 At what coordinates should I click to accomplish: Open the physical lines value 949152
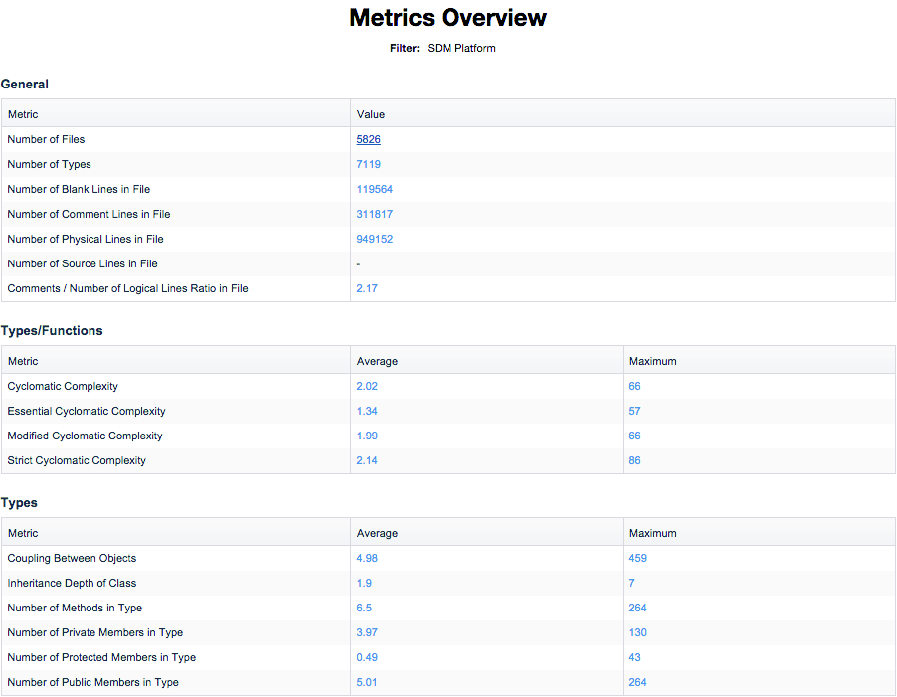(375, 239)
